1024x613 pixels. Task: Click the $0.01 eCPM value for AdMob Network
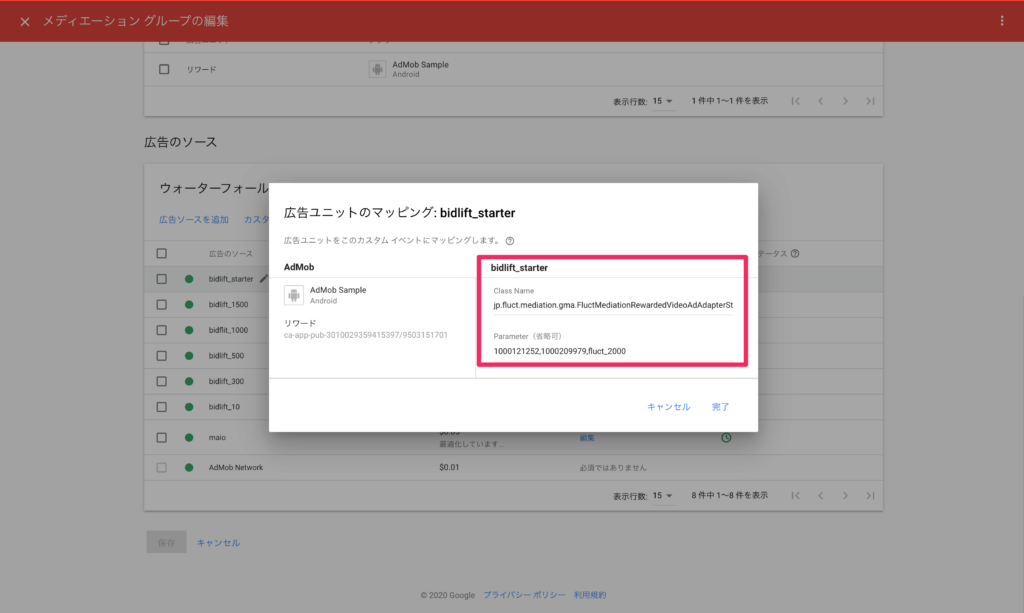pos(449,467)
